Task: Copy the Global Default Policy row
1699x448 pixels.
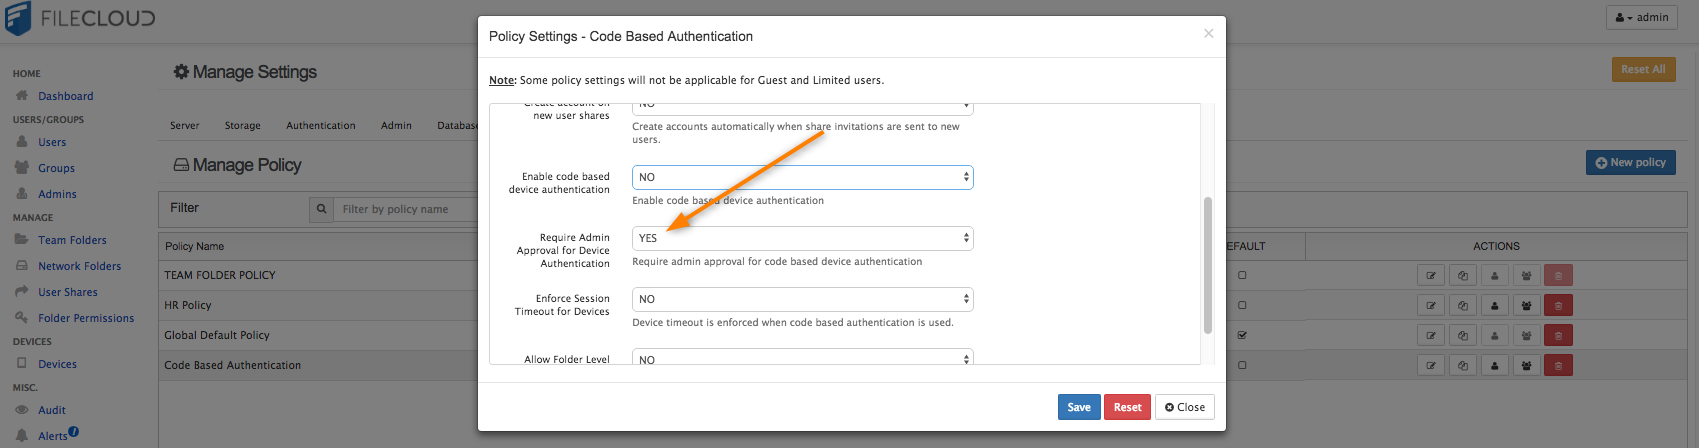Action: [x=1463, y=336]
